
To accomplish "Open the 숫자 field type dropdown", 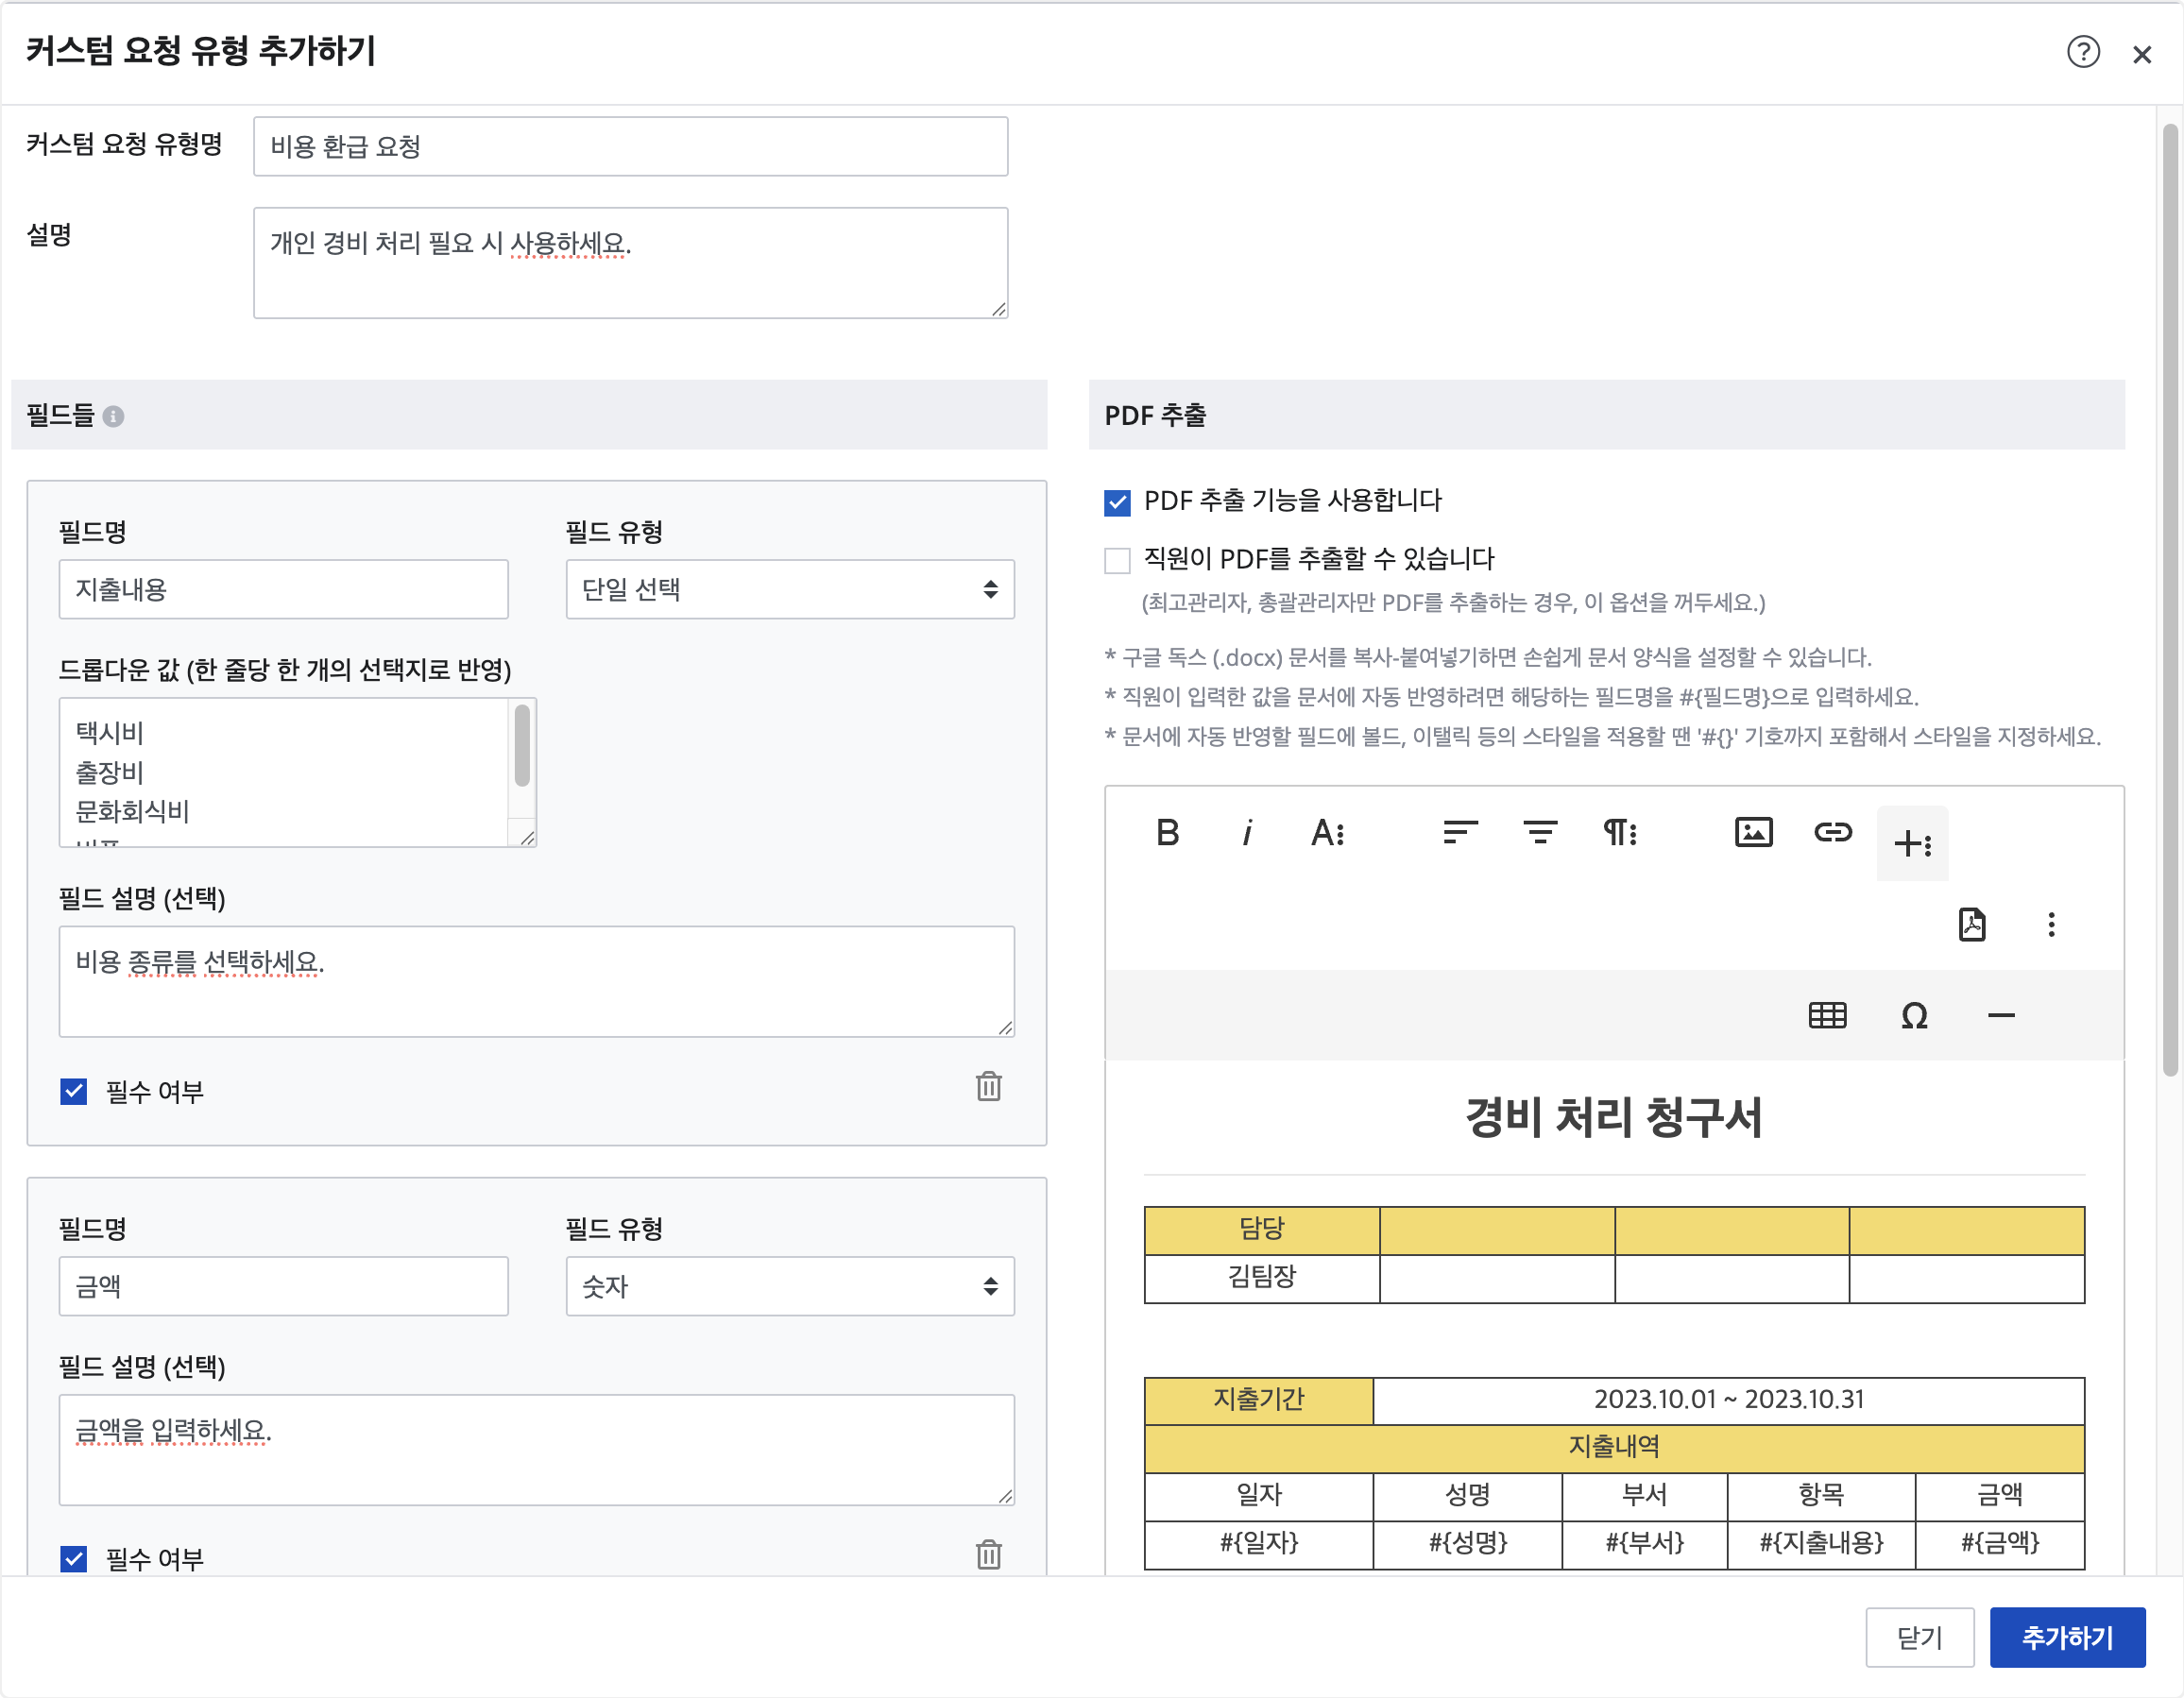I will coord(790,1287).
